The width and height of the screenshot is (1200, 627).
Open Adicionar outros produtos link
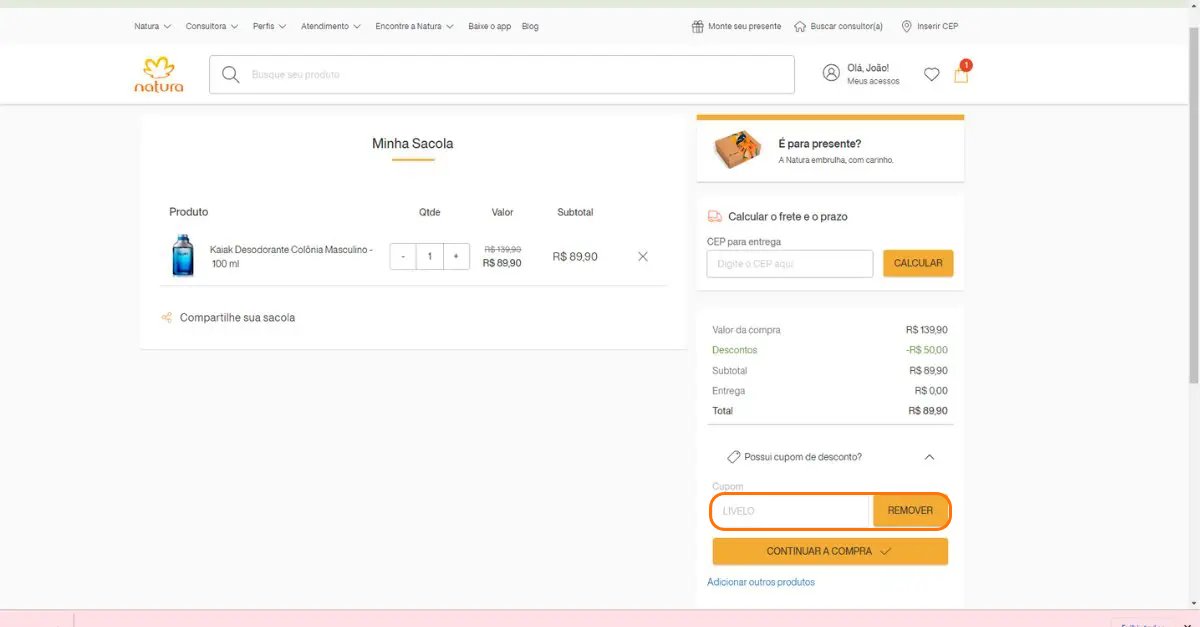(761, 582)
